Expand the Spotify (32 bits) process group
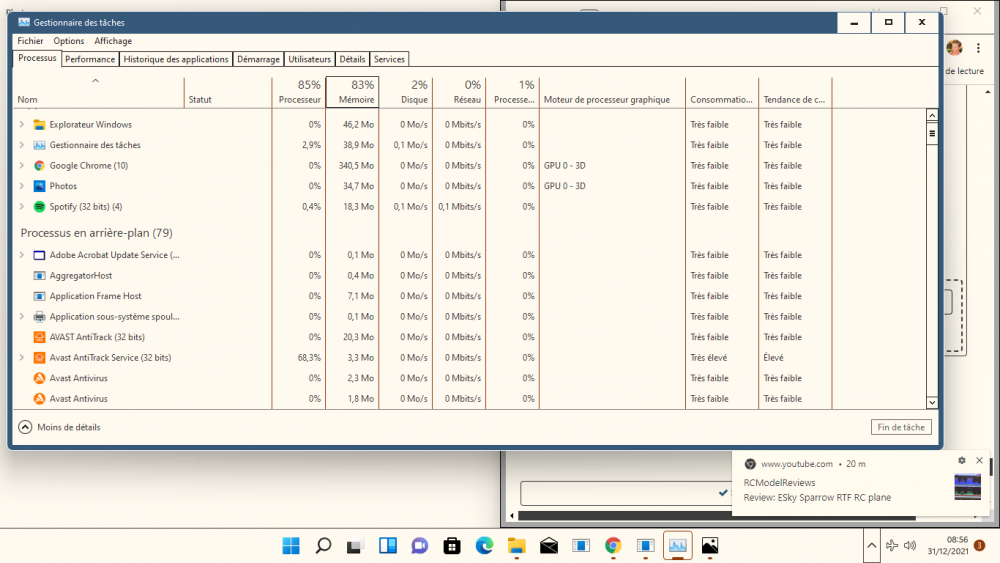Screen dimensions: 1000x563 pos(22,207)
